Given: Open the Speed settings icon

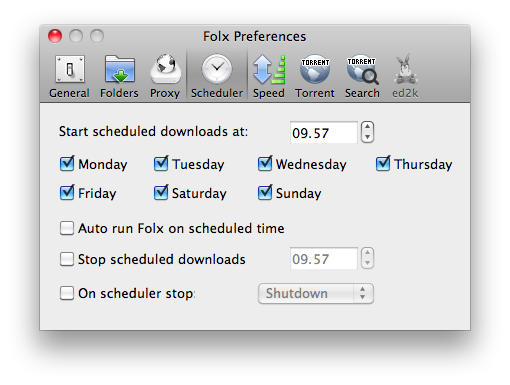Looking at the screenshot, I should [x=269, y=69].
